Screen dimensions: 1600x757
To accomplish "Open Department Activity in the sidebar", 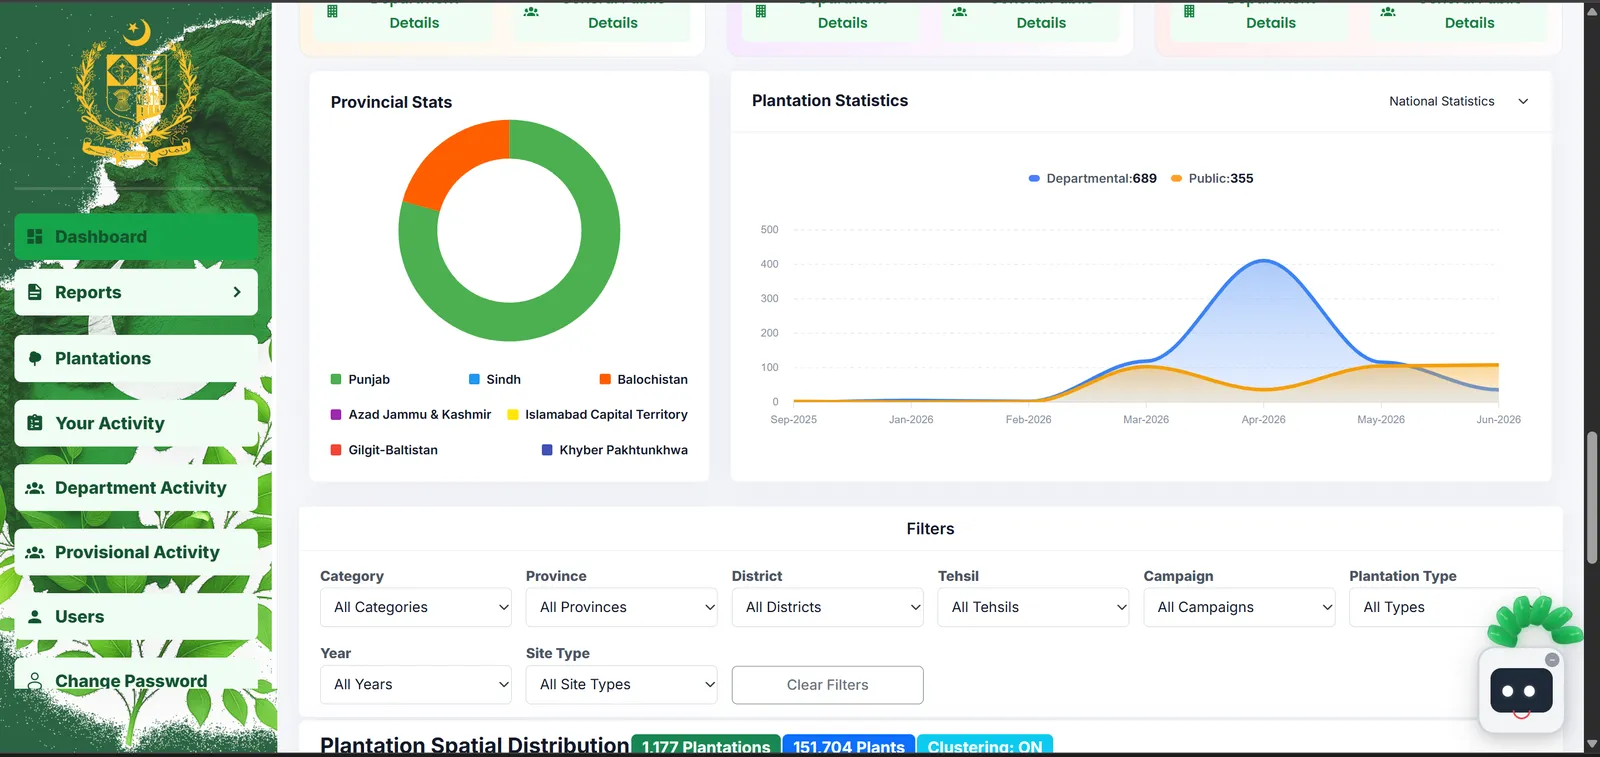I will [136, 488].
